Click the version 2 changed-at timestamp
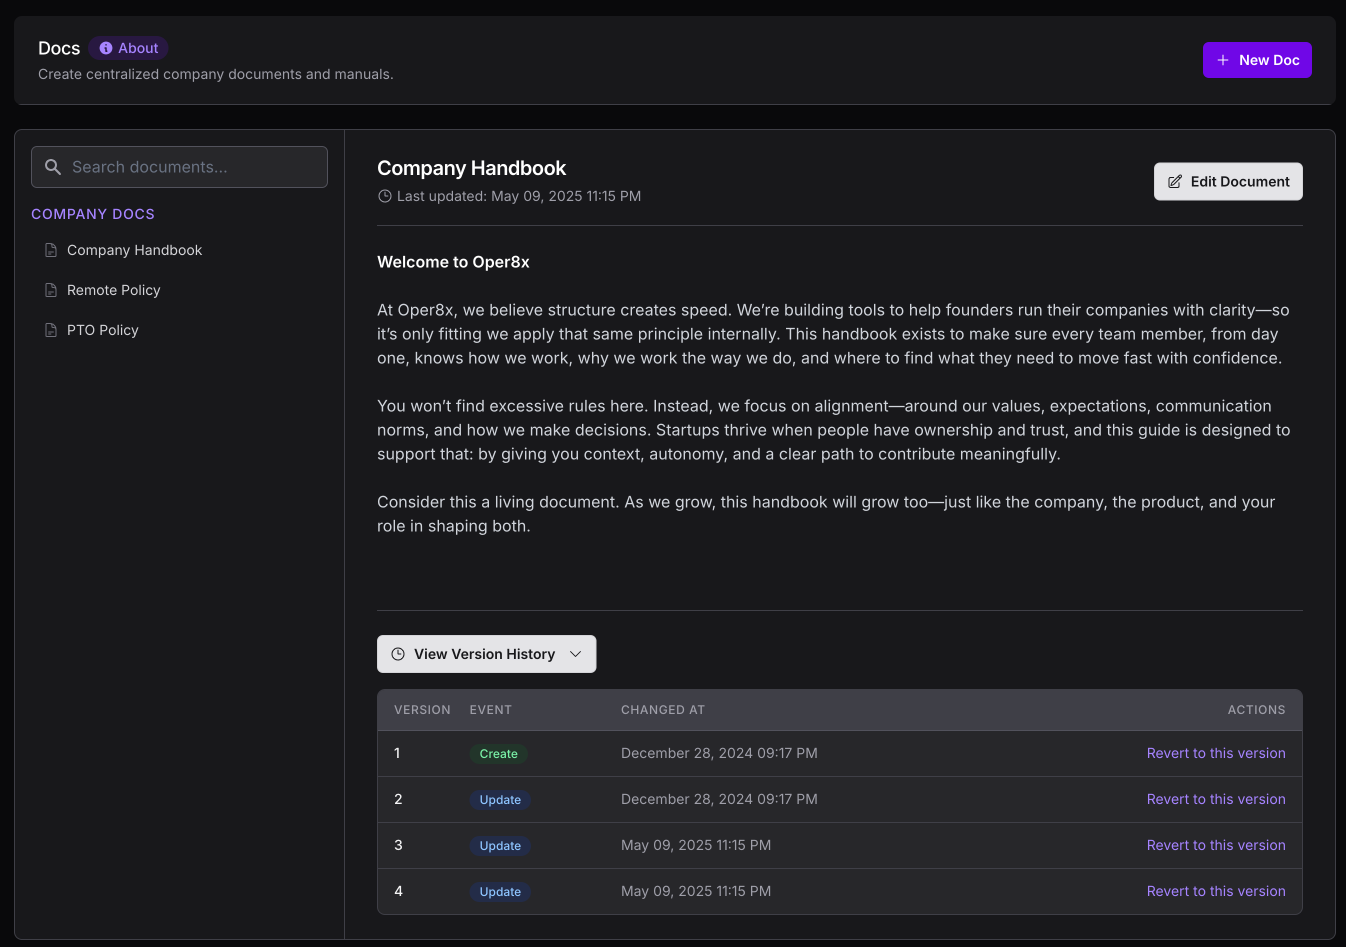1346x947 pixels. (x=719, y=799)
